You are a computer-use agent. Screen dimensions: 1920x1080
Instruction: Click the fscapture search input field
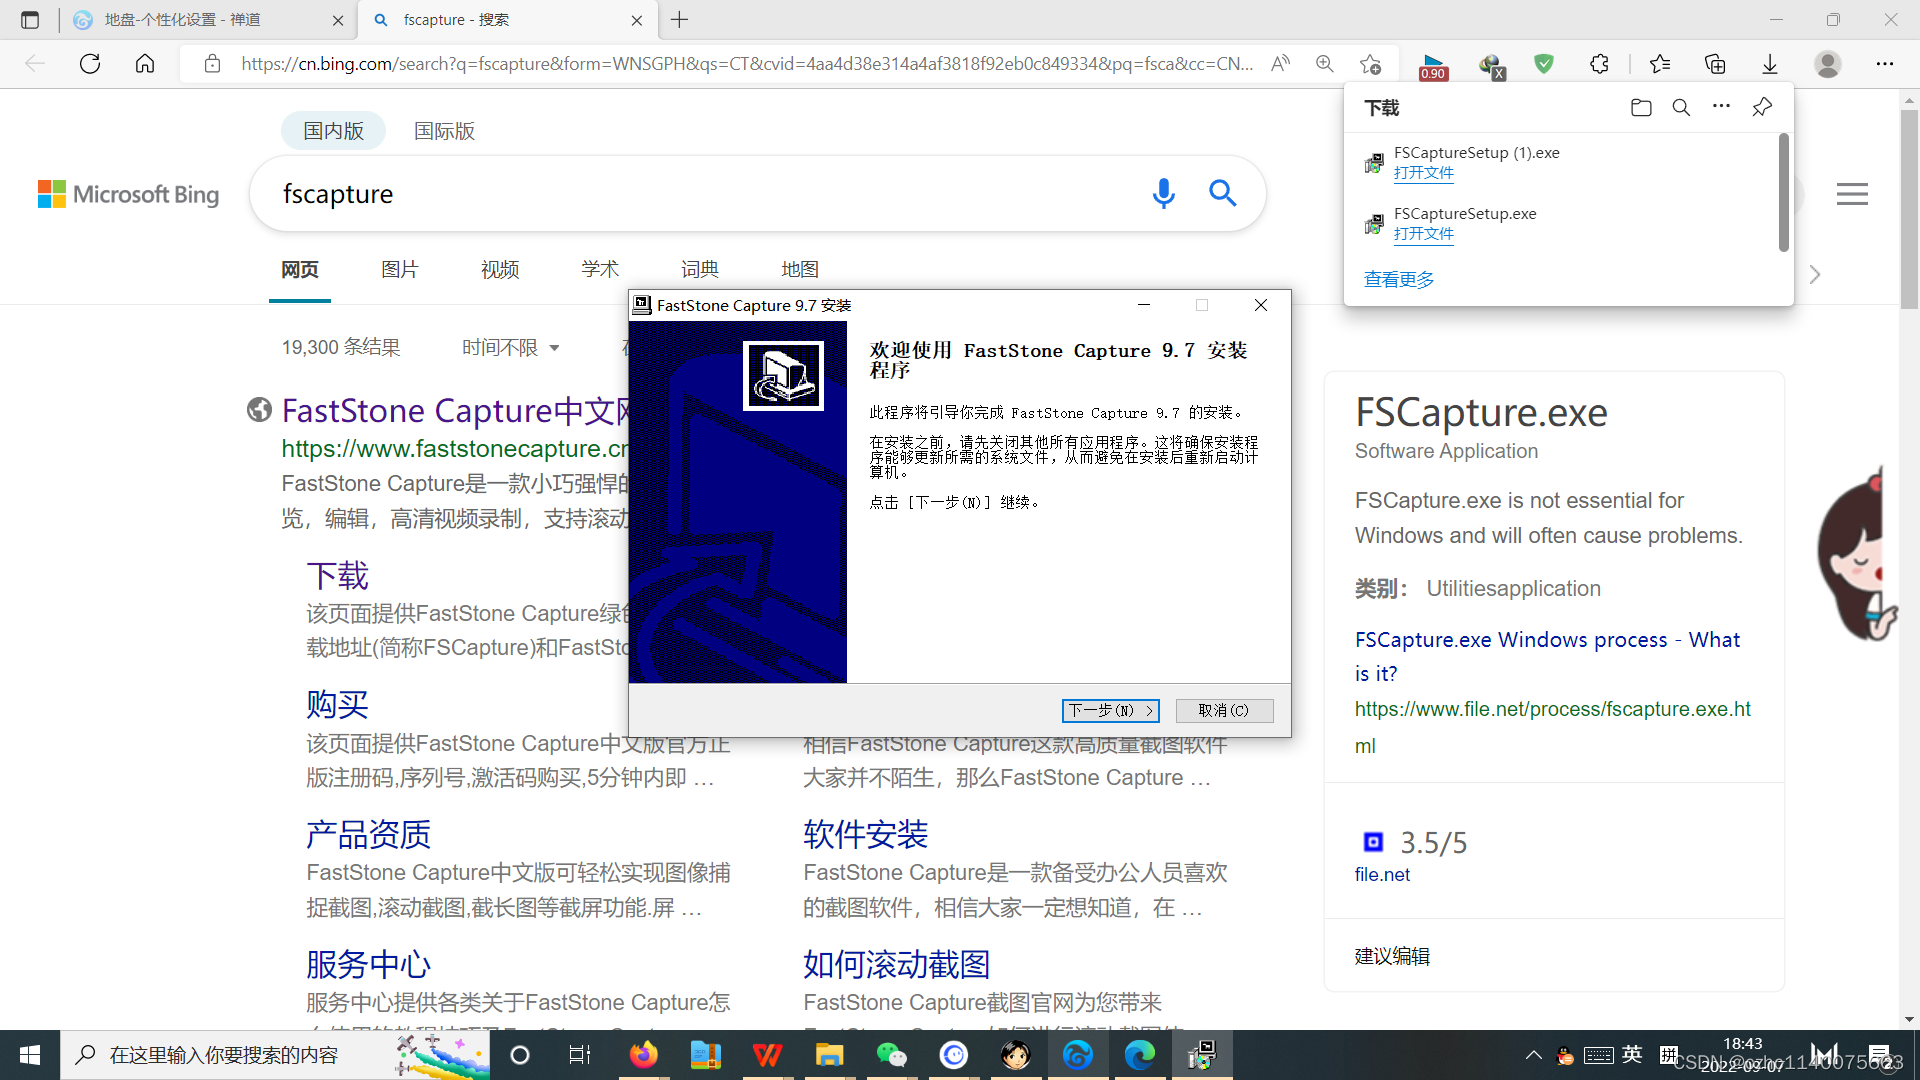click(700, 194)
